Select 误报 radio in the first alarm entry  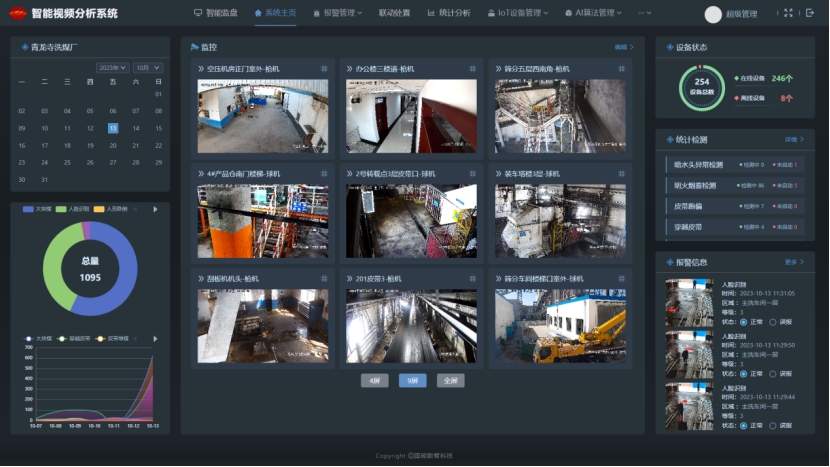[772, 322]
